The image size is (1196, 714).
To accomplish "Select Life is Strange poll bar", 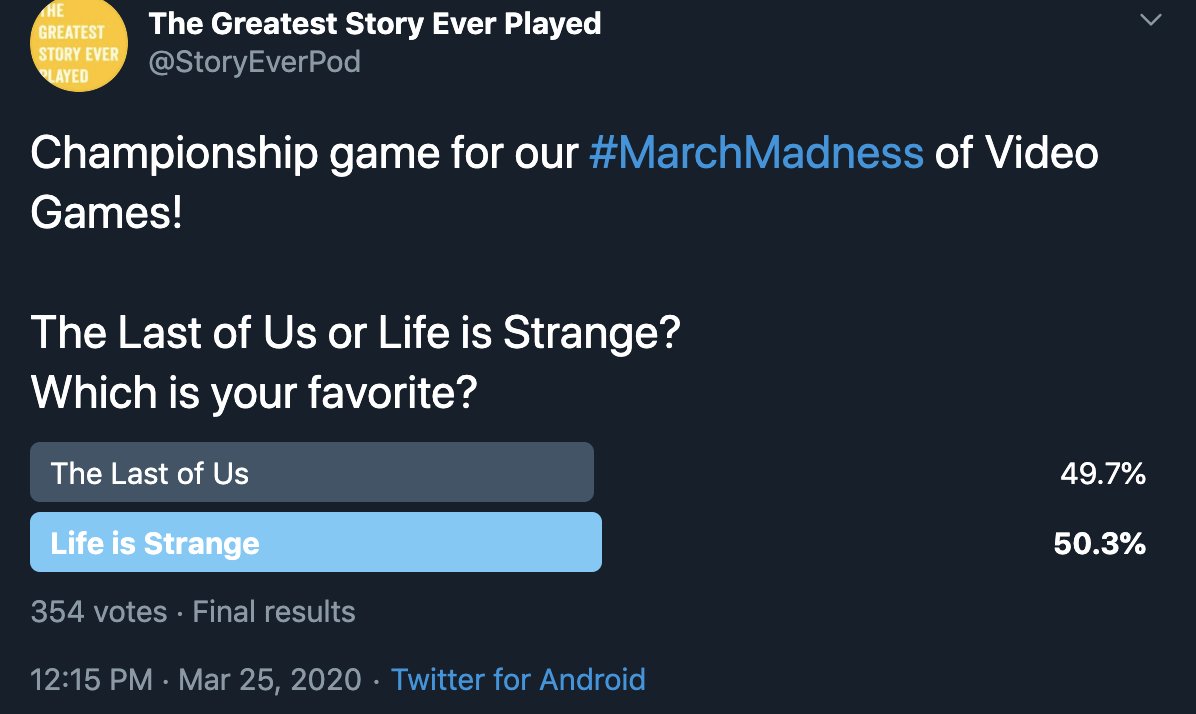I will [x=316, y=542].
